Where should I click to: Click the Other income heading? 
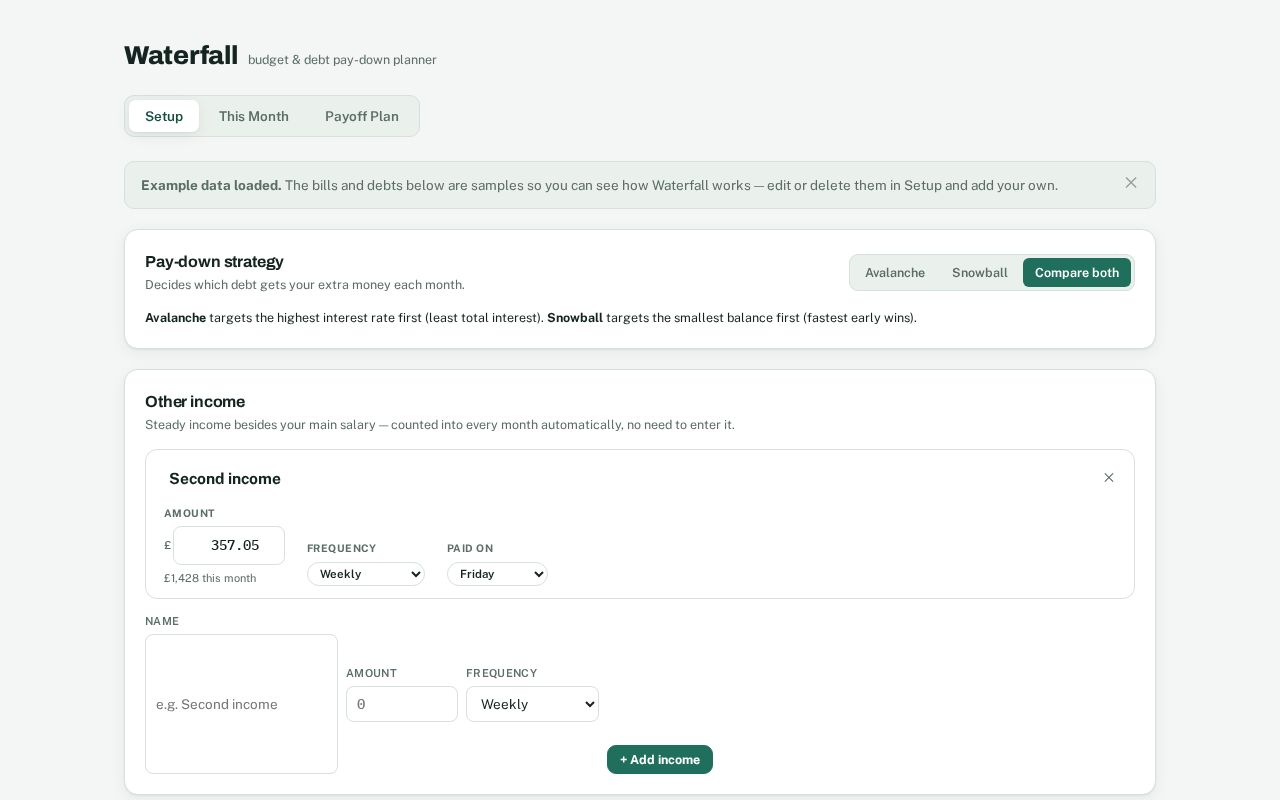[195, 402]
